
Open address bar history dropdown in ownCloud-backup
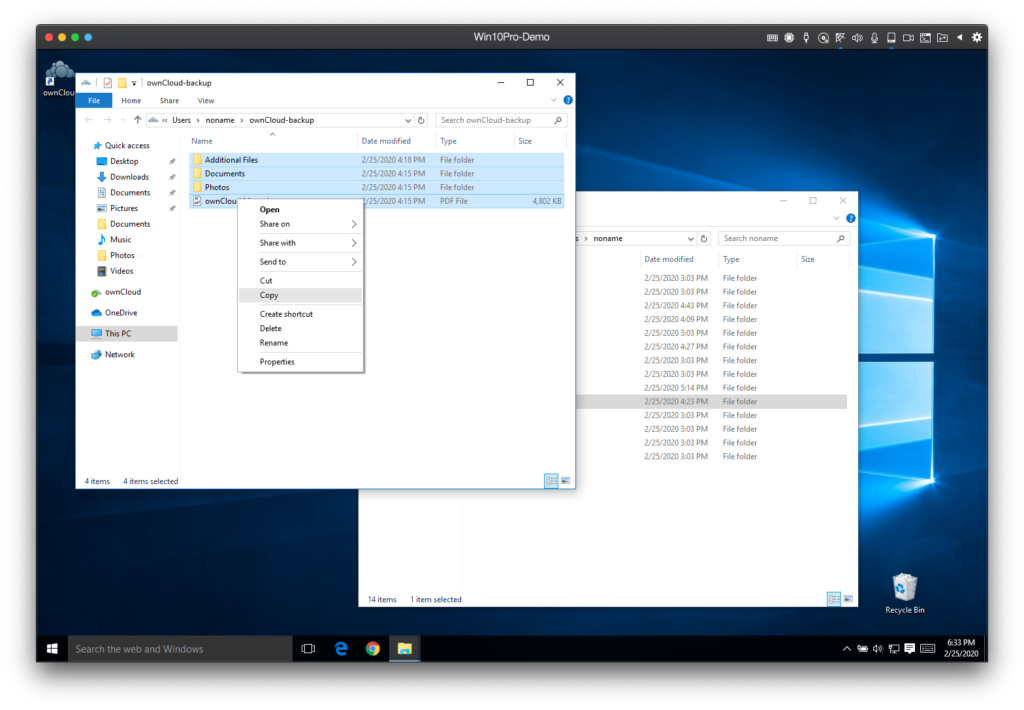tap(408, 120)
